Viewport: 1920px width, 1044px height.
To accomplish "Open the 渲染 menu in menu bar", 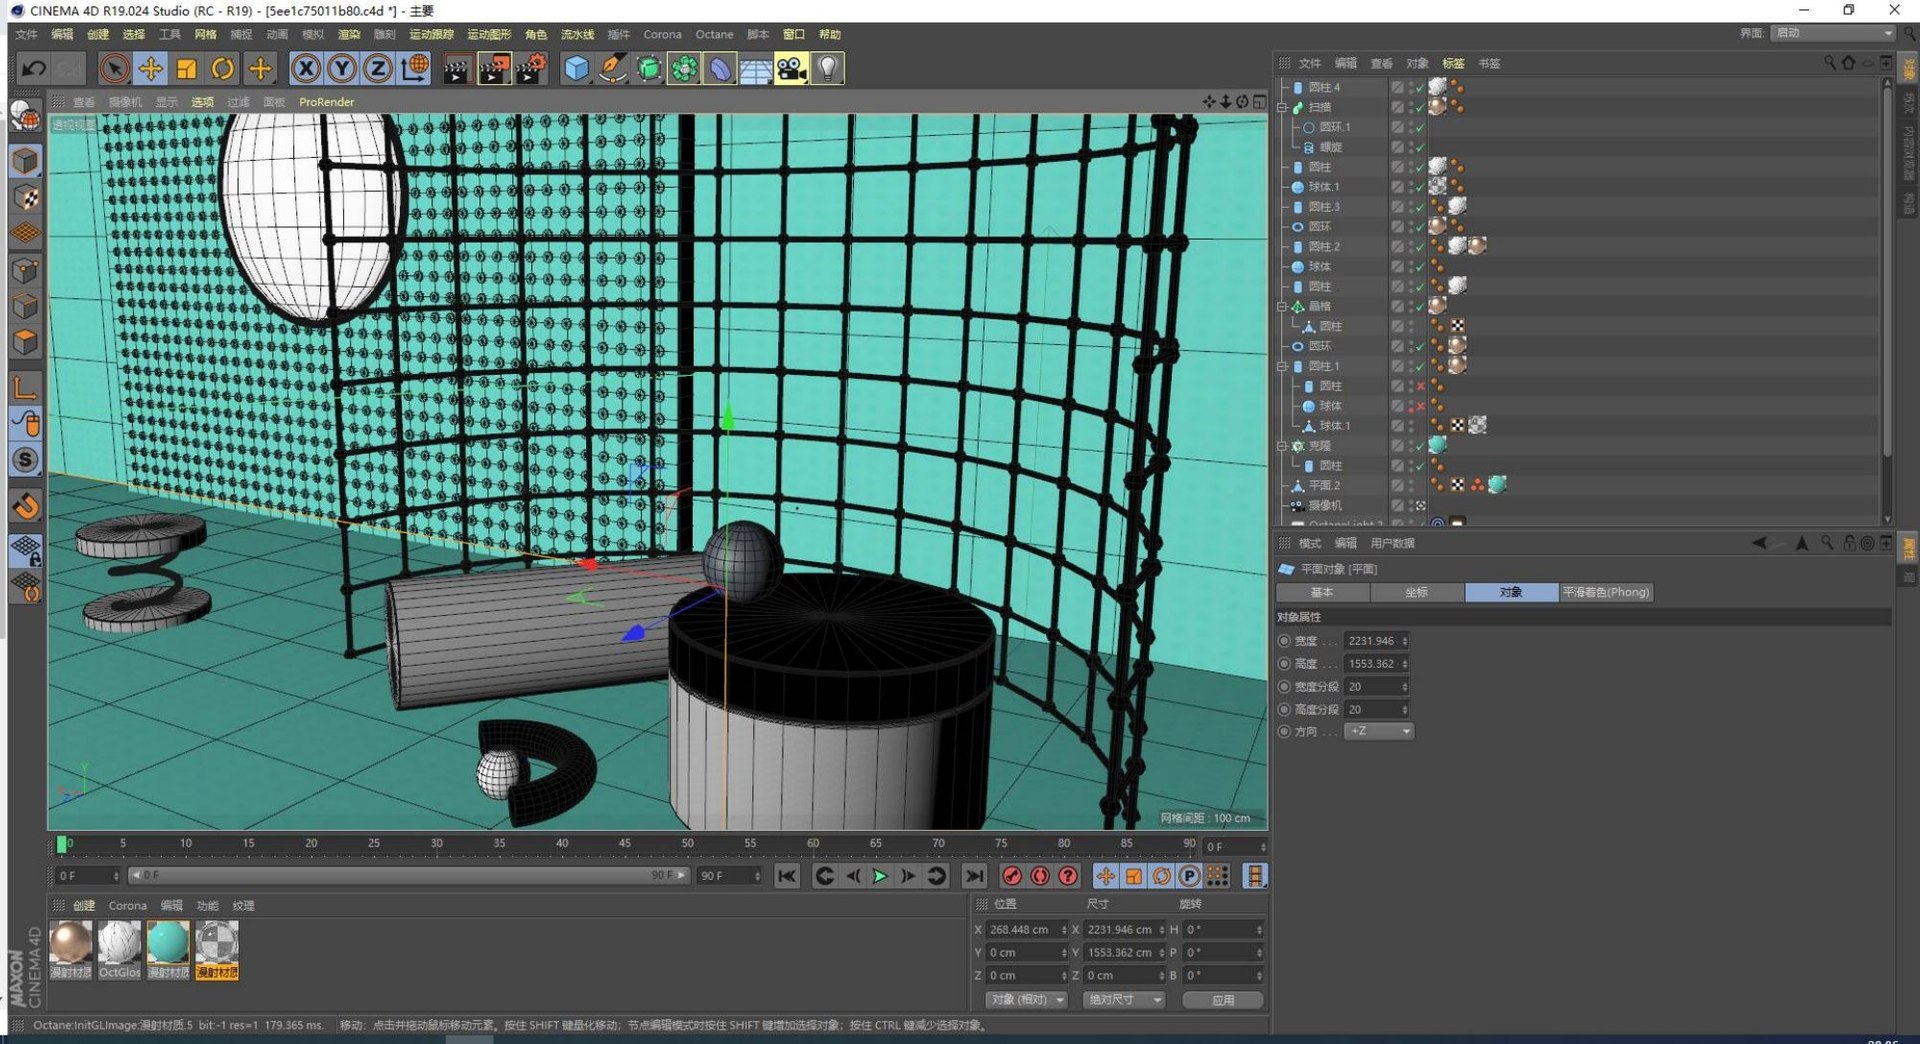I will (348, 35).
